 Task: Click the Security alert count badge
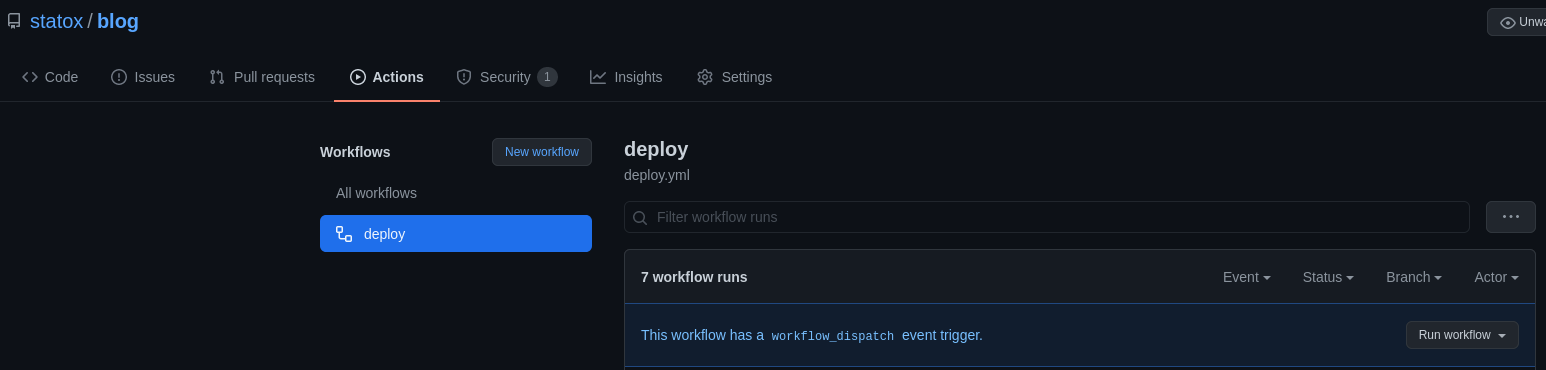[547, 77]
